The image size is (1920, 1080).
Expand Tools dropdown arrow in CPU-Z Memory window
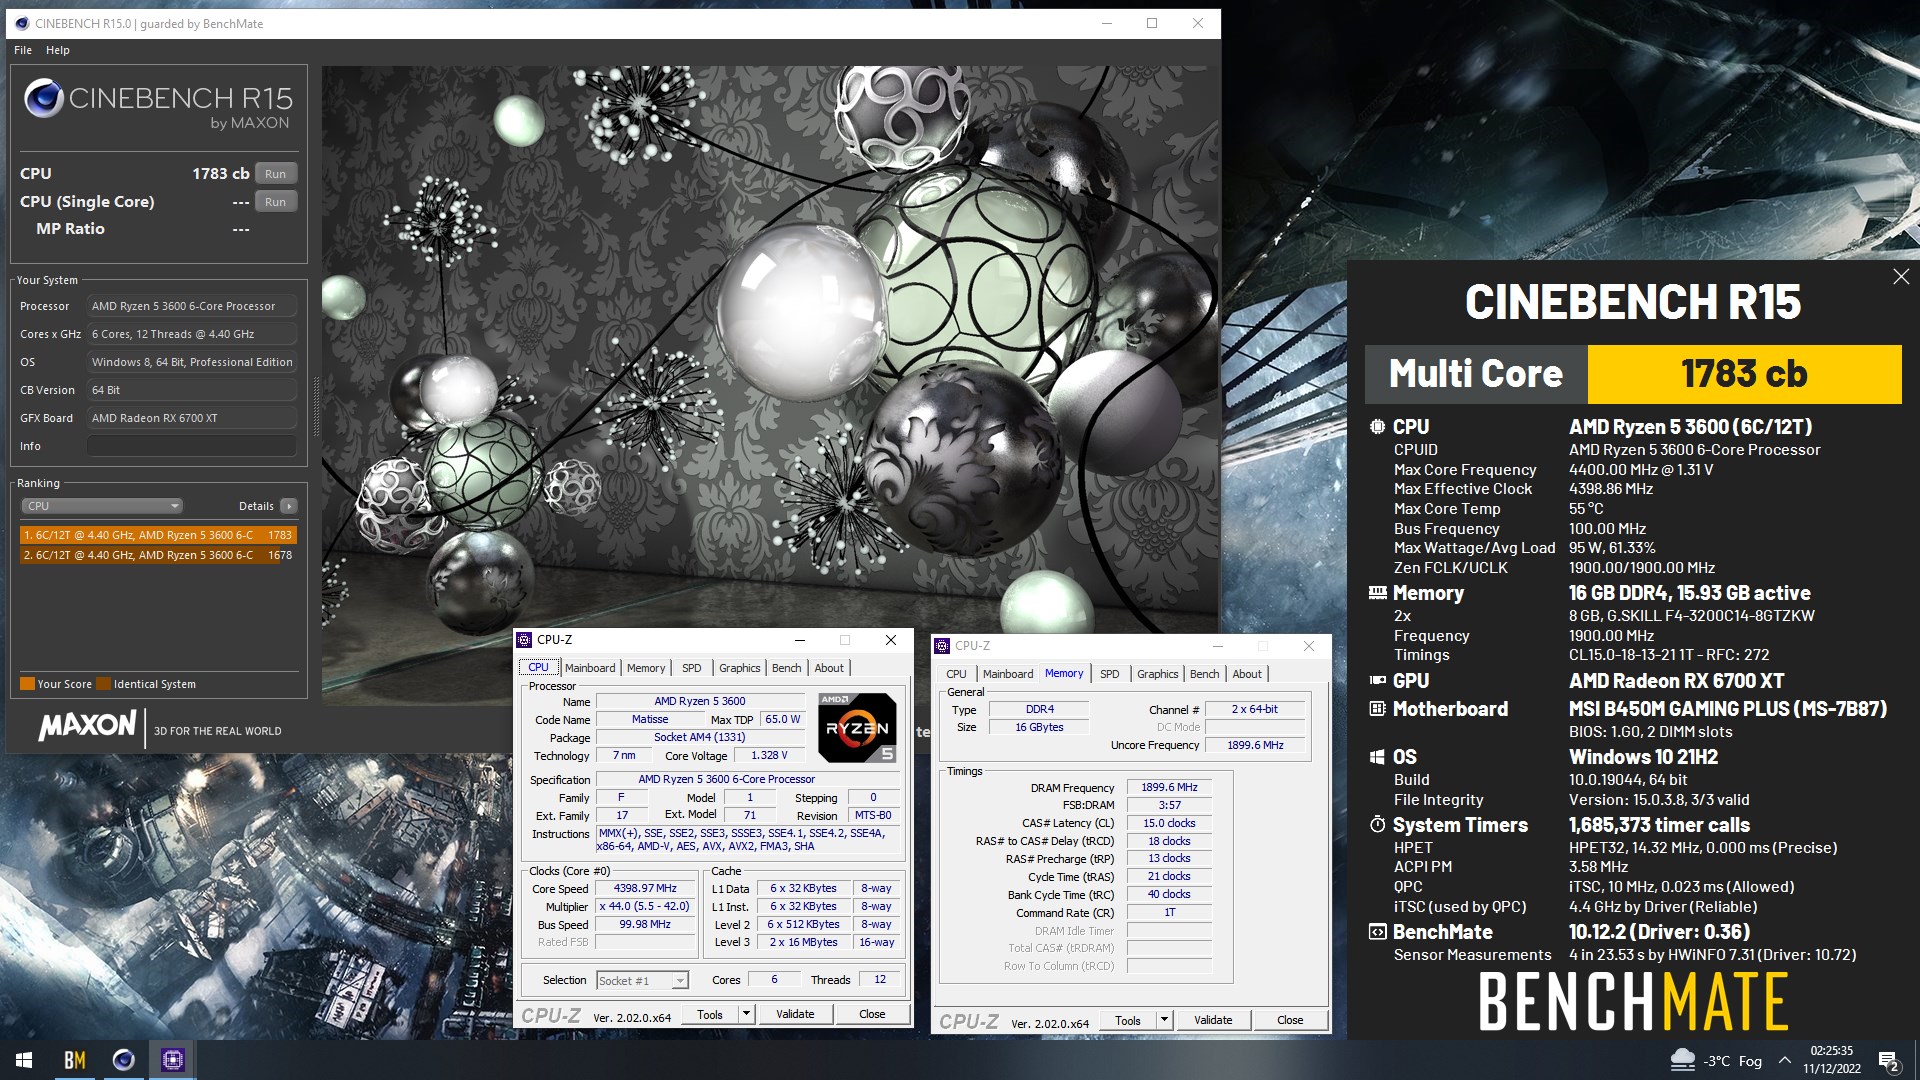pos(1164,1020)
